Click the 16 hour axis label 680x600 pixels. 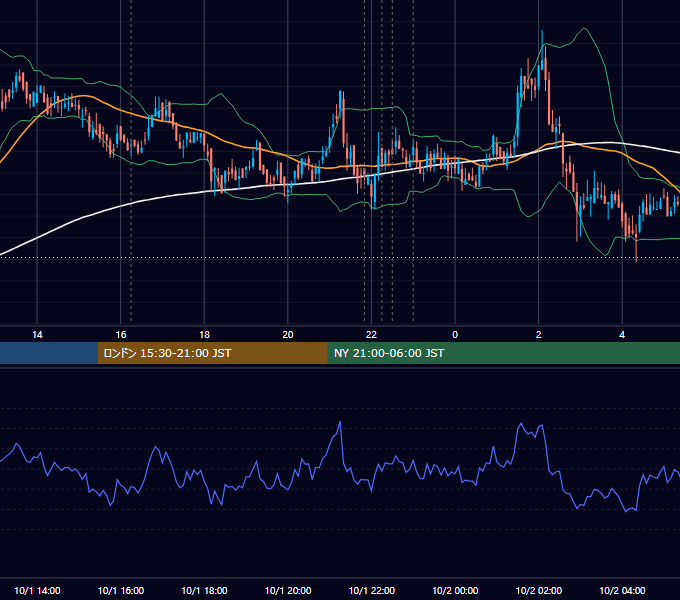pos(121,335)
